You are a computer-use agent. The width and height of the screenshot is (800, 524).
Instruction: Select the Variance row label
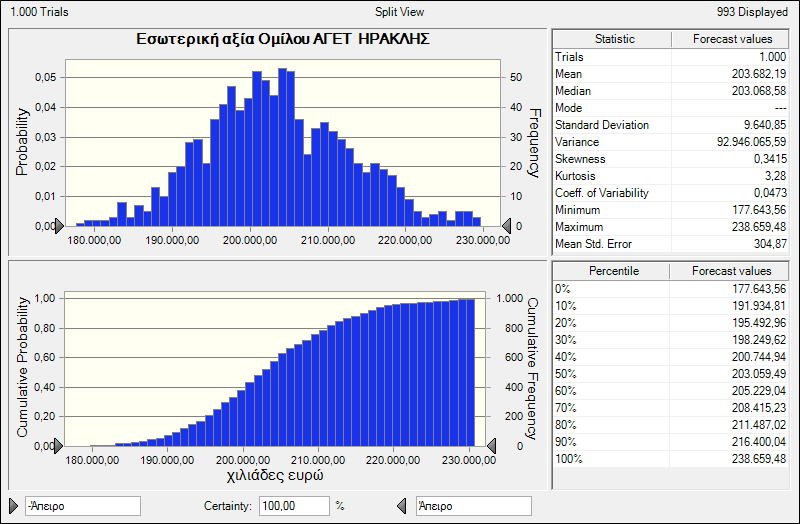pos(577,142)
